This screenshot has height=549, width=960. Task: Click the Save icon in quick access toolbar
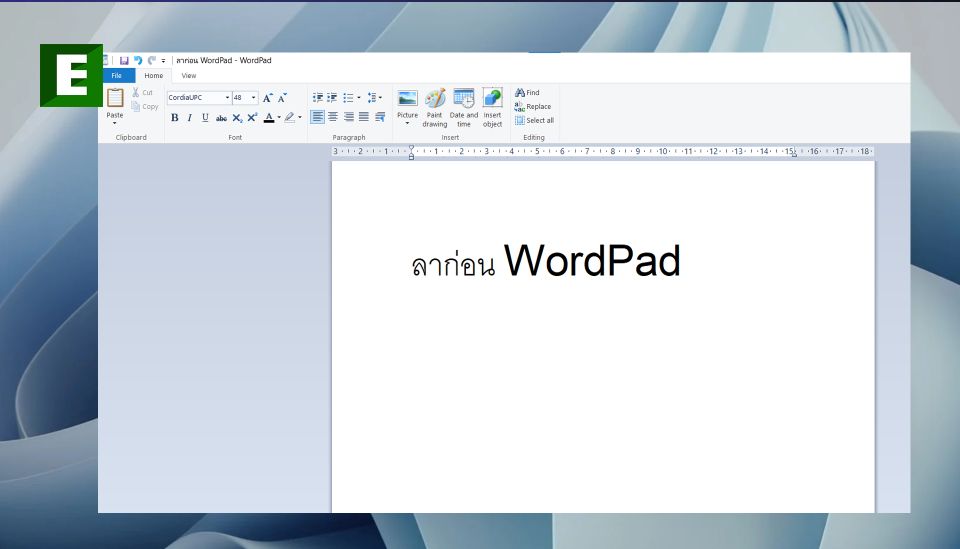pyautogui.click(x=124, y=61)
